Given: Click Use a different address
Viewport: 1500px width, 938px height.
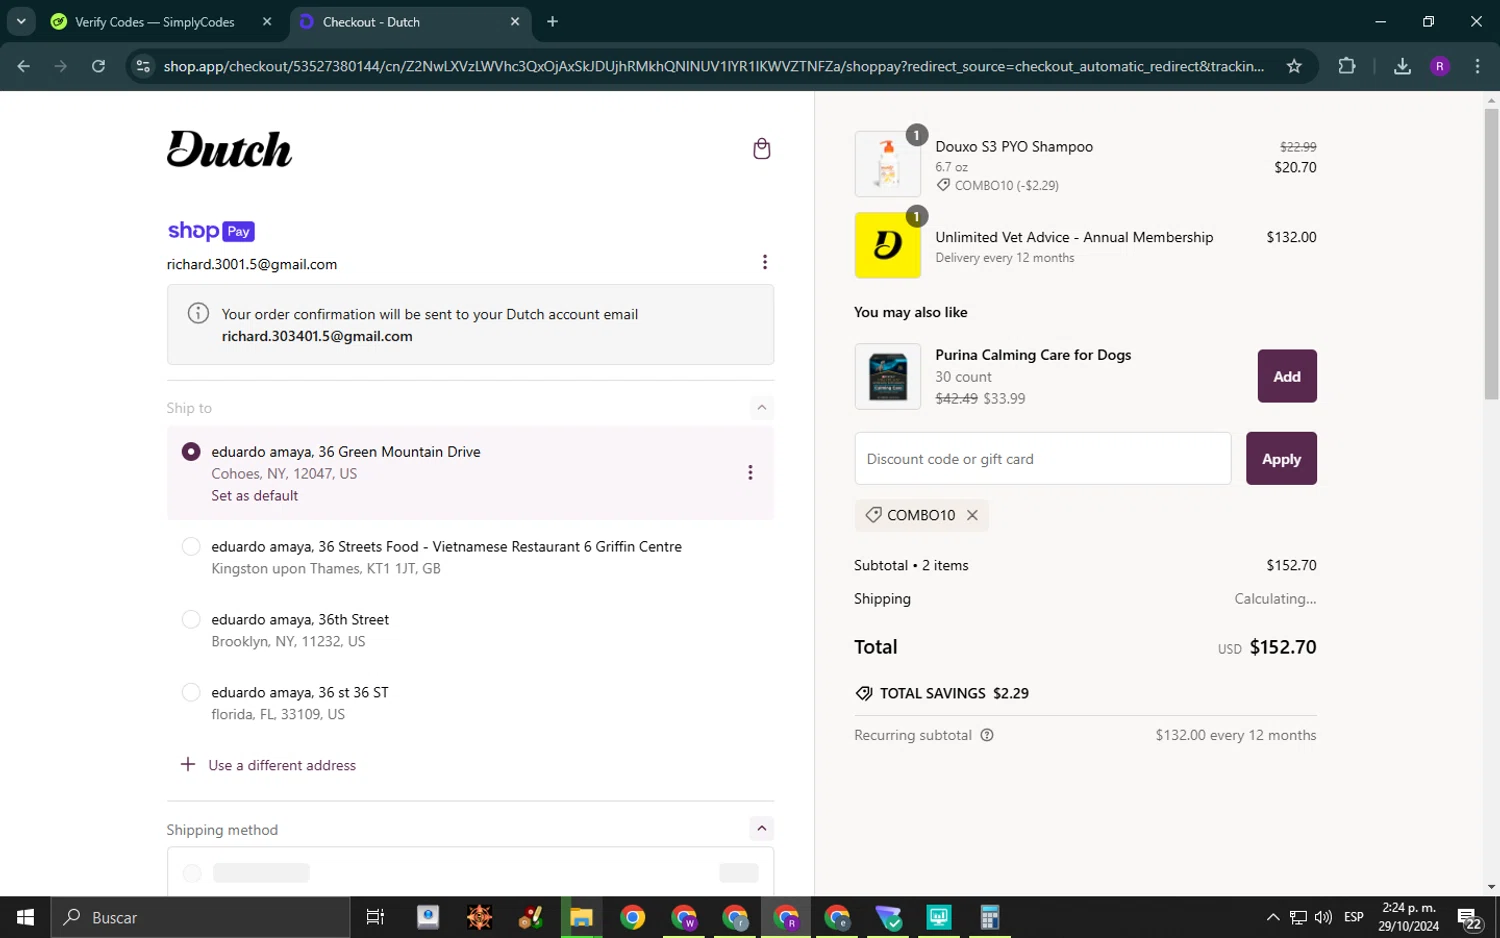Looking at the screenshot, I should click(282, 765).
